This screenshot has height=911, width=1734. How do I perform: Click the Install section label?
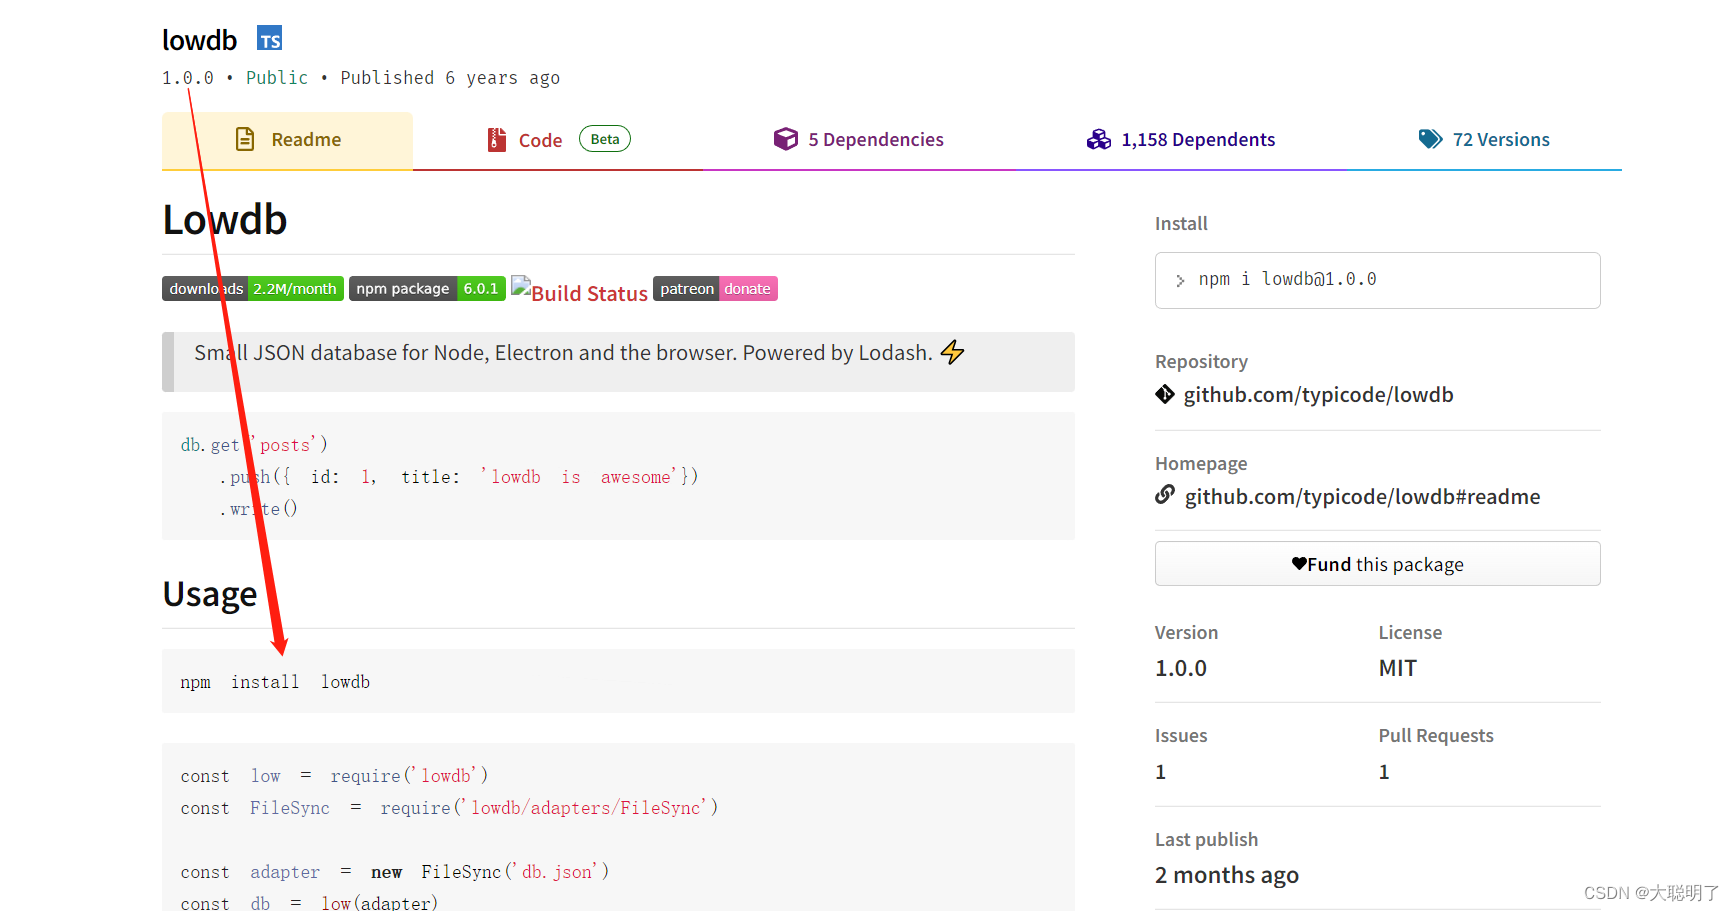1181,224
